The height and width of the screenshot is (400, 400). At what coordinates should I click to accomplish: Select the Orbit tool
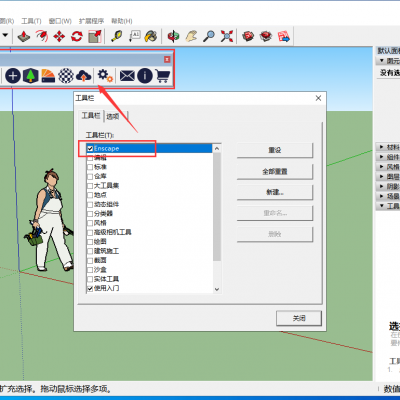pyautogui.click(x=173, y=36)
